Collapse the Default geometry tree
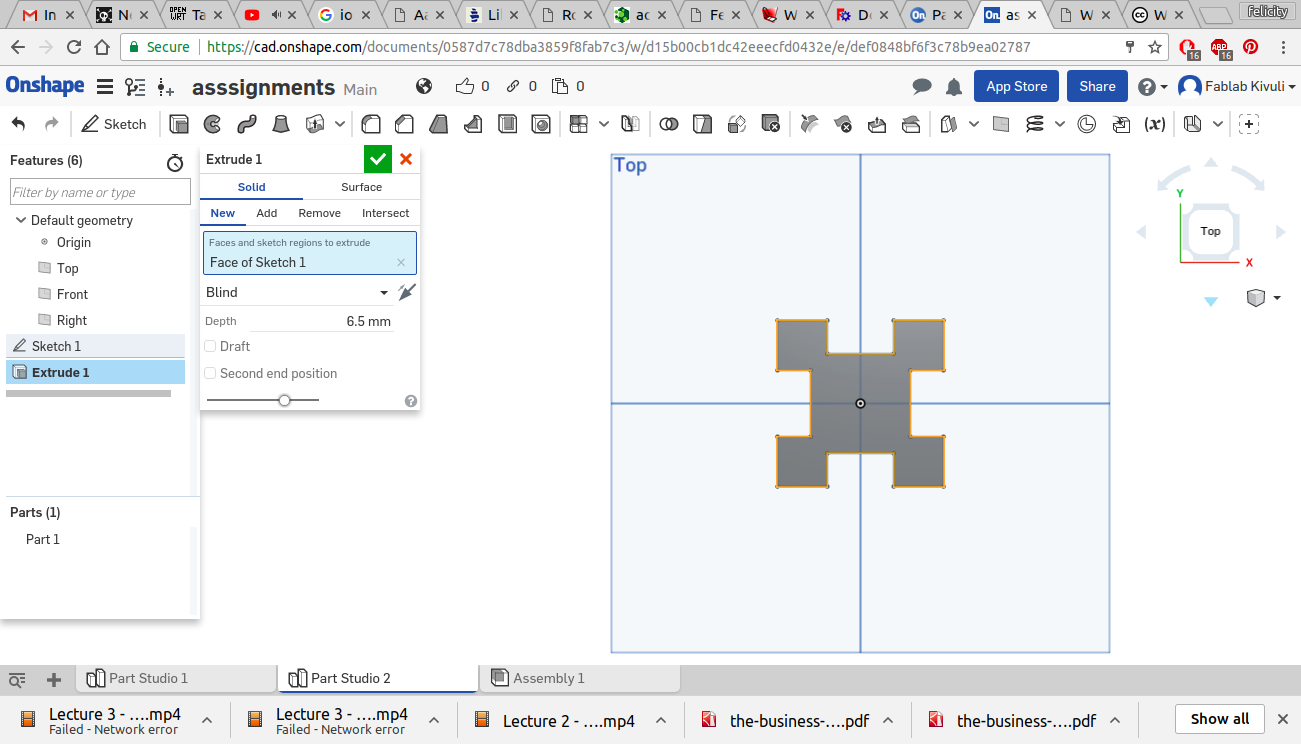This screenshot has height=744, width=1301. pos(21,220)
